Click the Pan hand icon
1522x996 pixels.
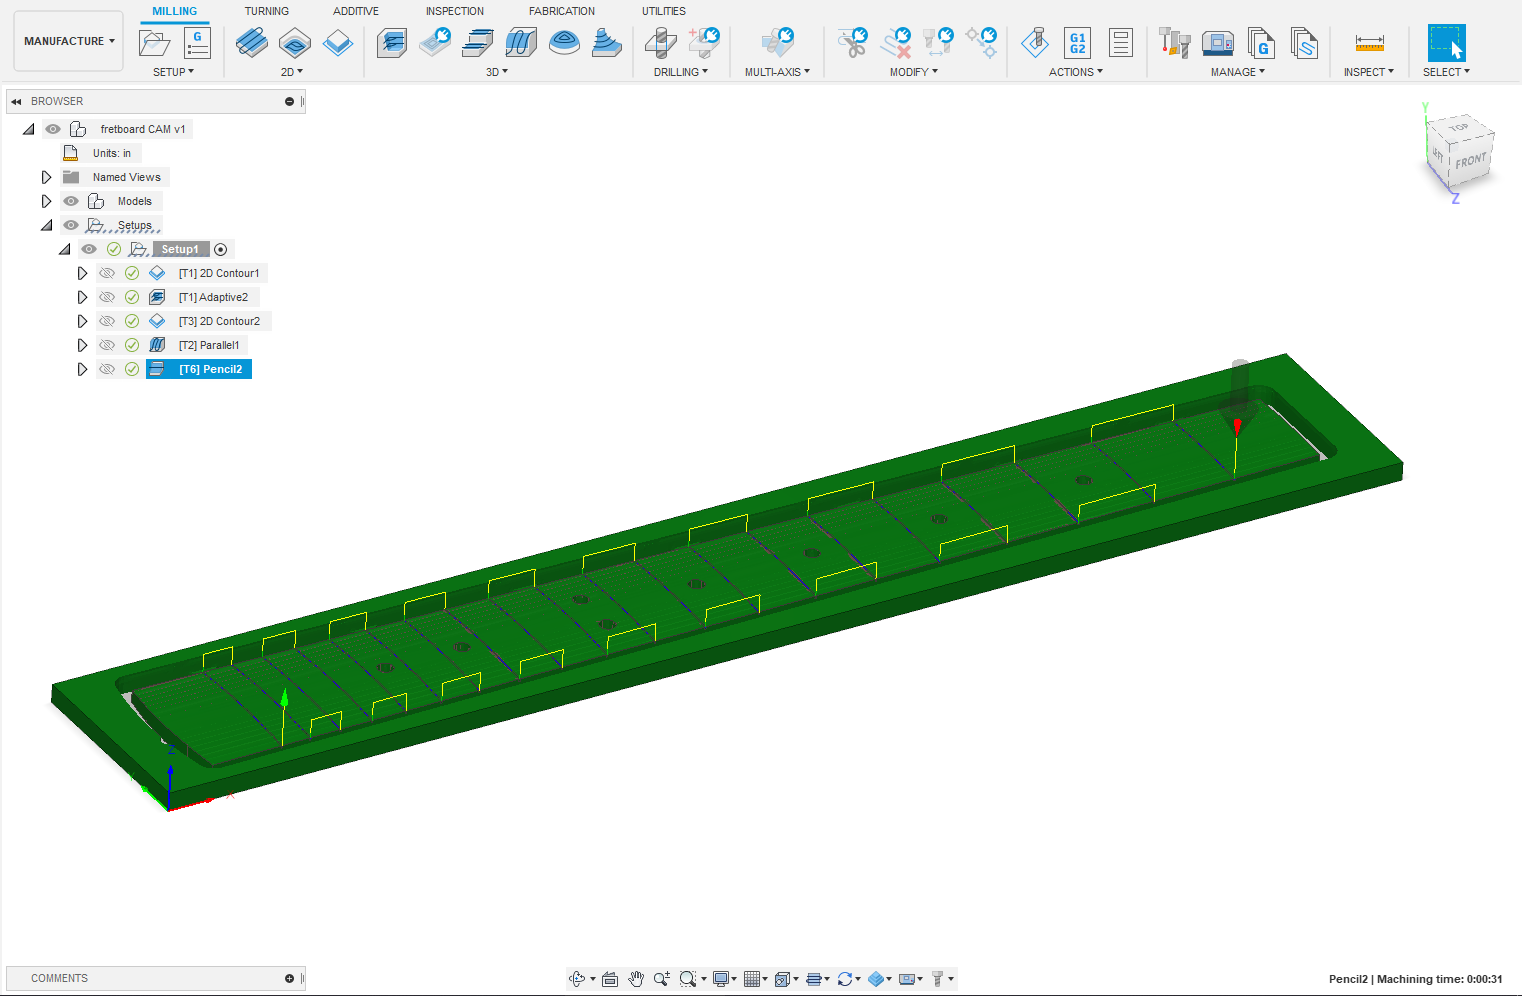(636, 979)
